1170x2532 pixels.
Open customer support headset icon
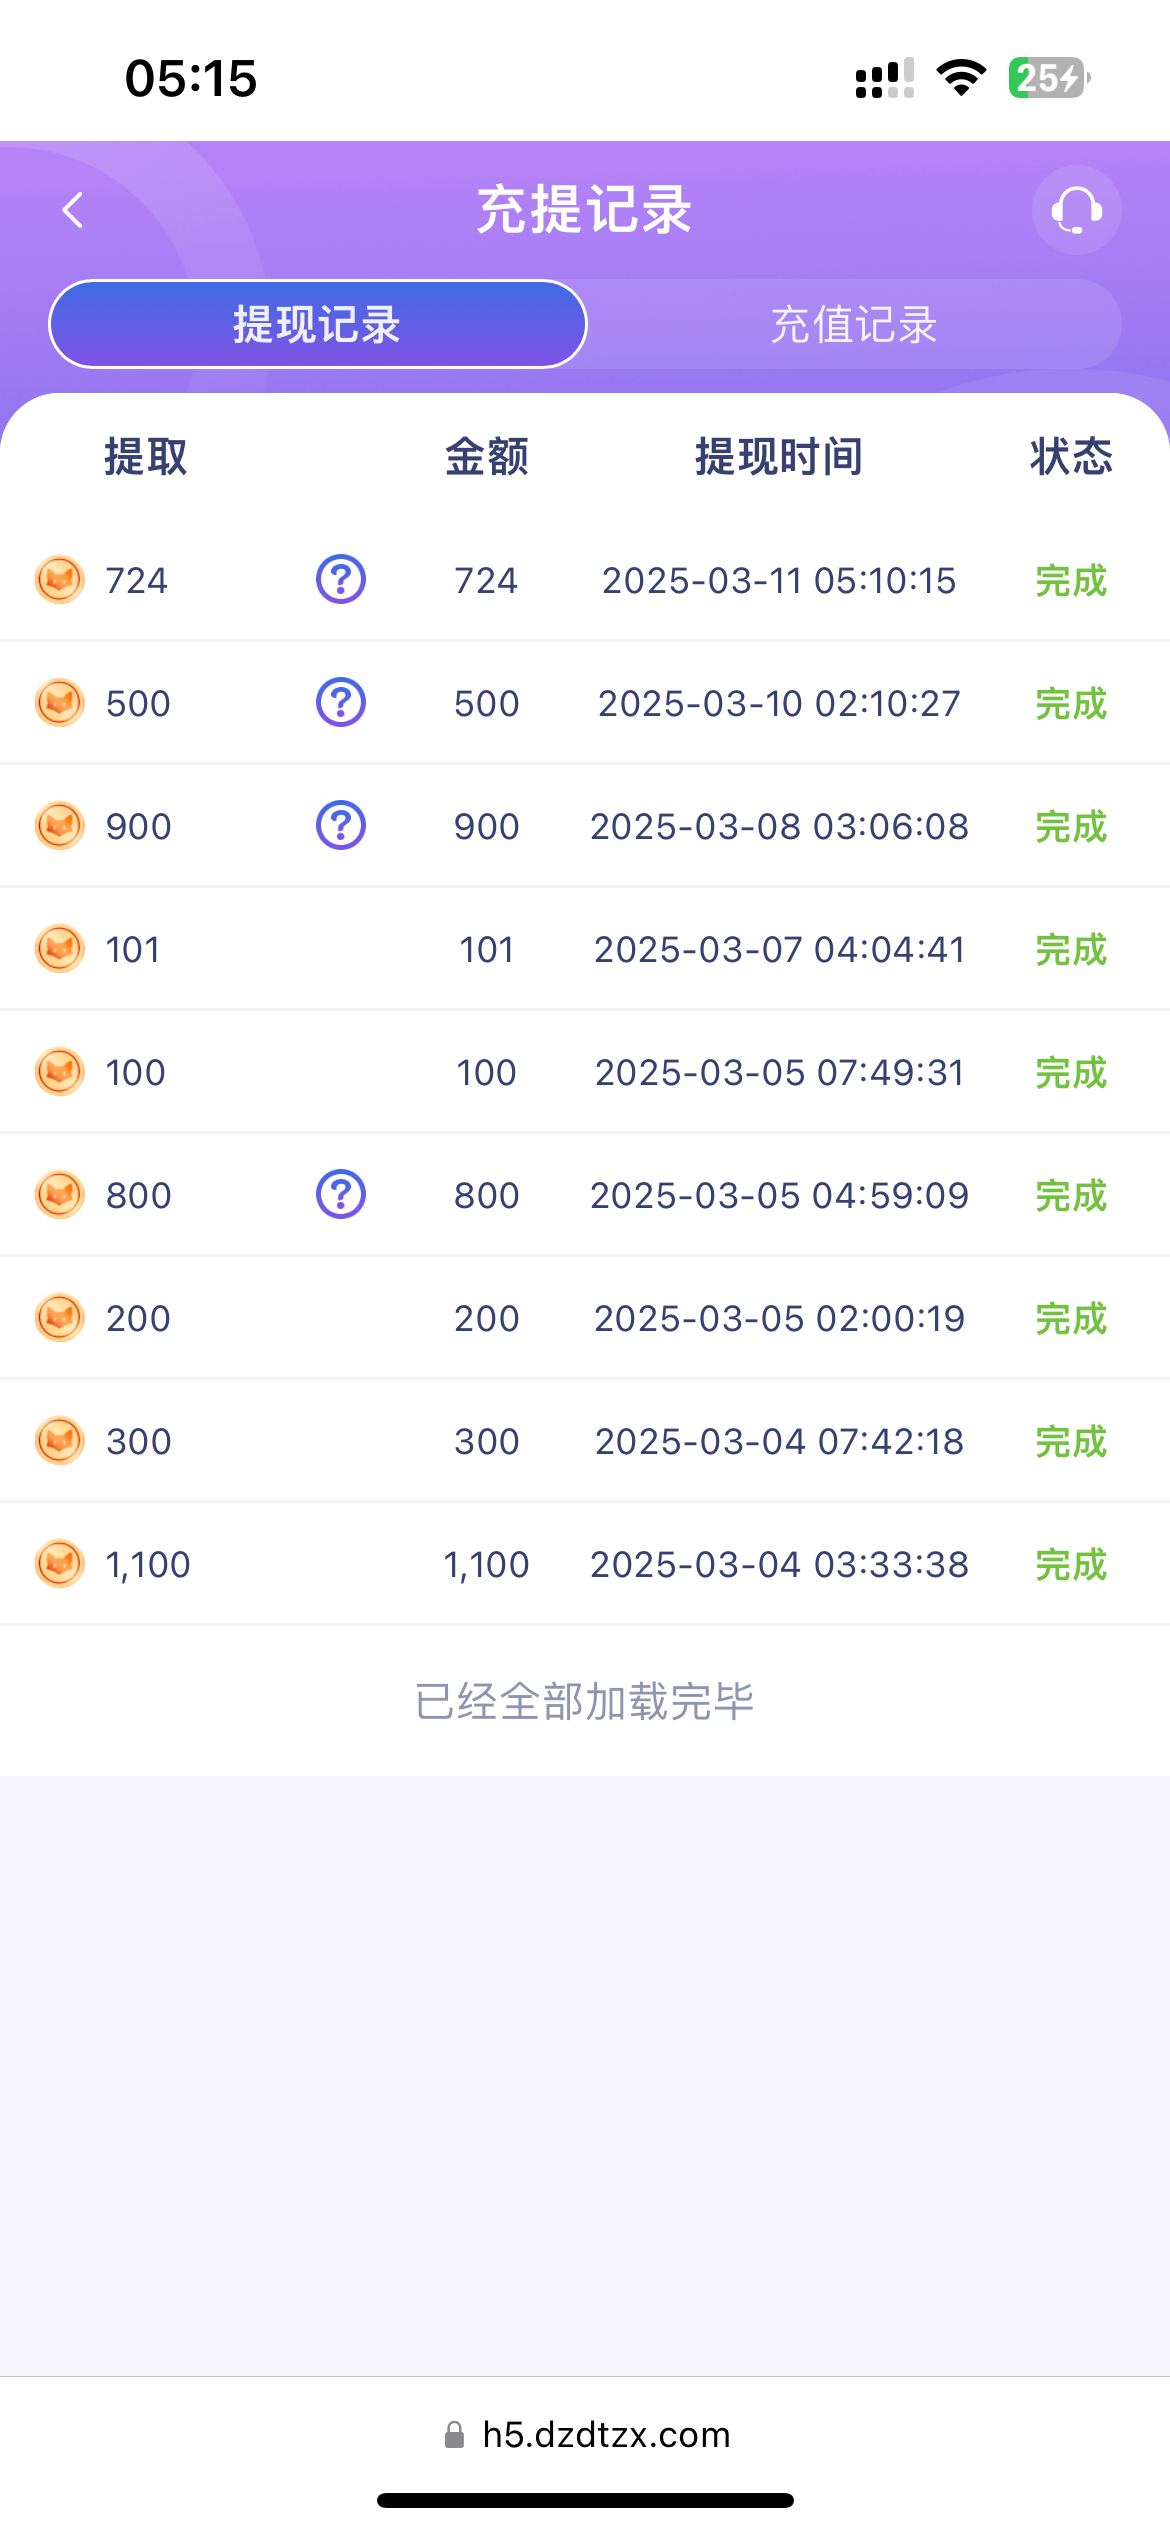pos(1076,210)
